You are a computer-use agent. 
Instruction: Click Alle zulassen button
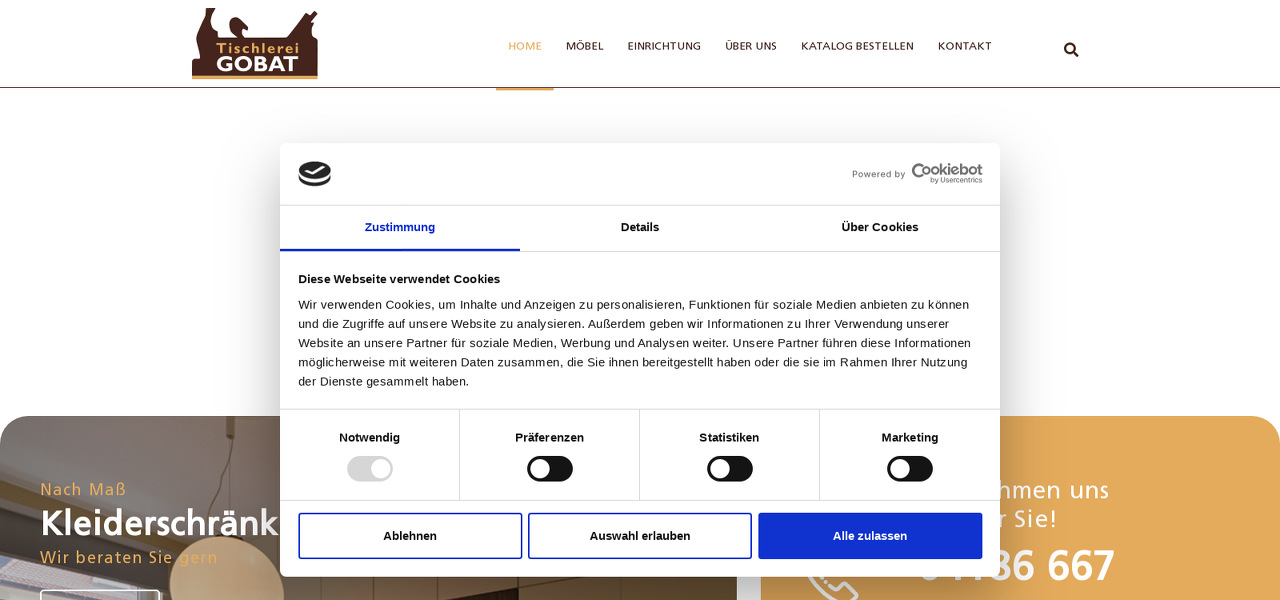pos(870,536)
